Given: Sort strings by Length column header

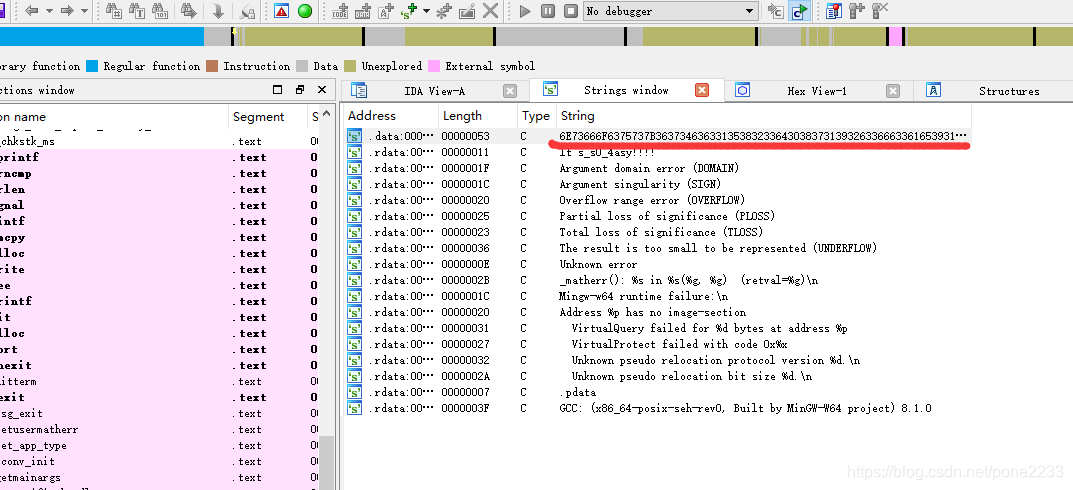Looking at the screenshot, I should tap(477, 116).
